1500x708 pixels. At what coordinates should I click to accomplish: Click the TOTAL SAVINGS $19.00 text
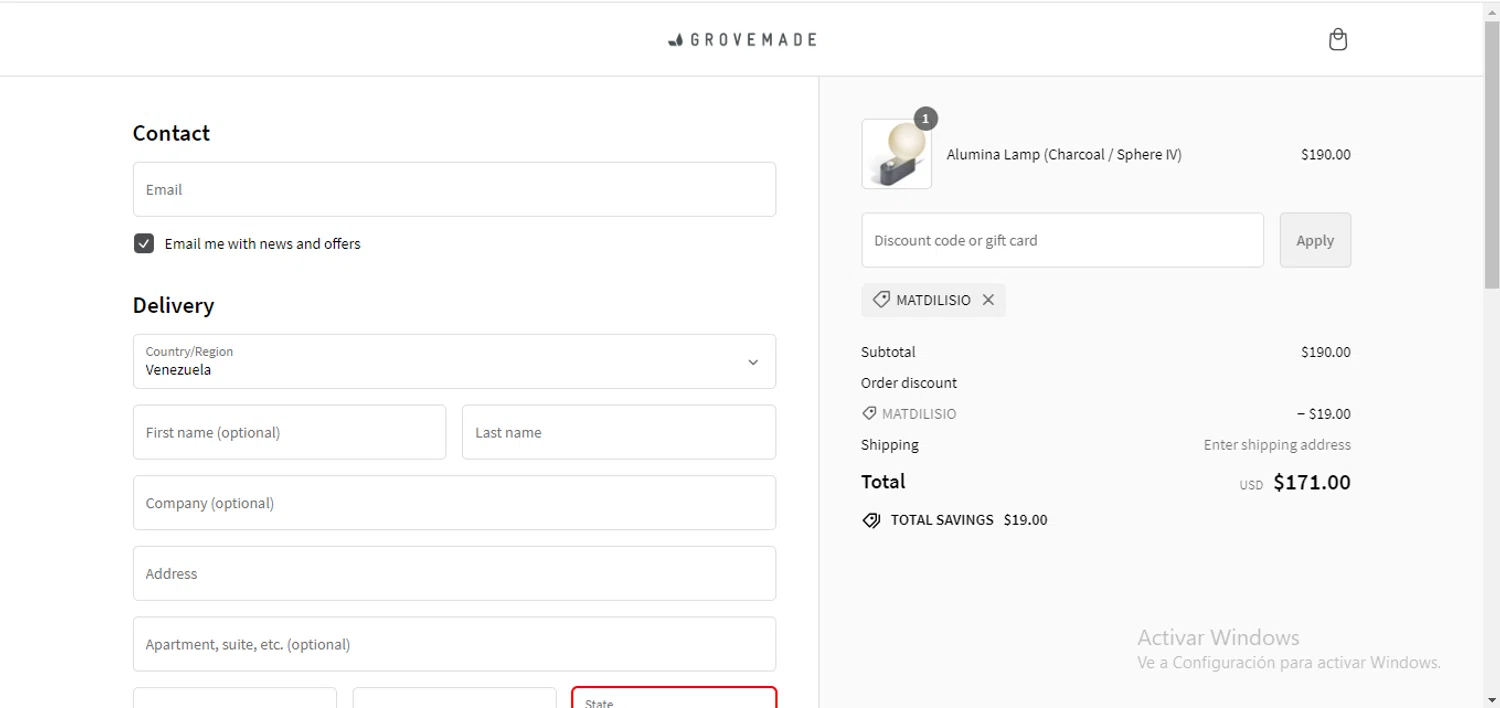[x=969, y=520]
